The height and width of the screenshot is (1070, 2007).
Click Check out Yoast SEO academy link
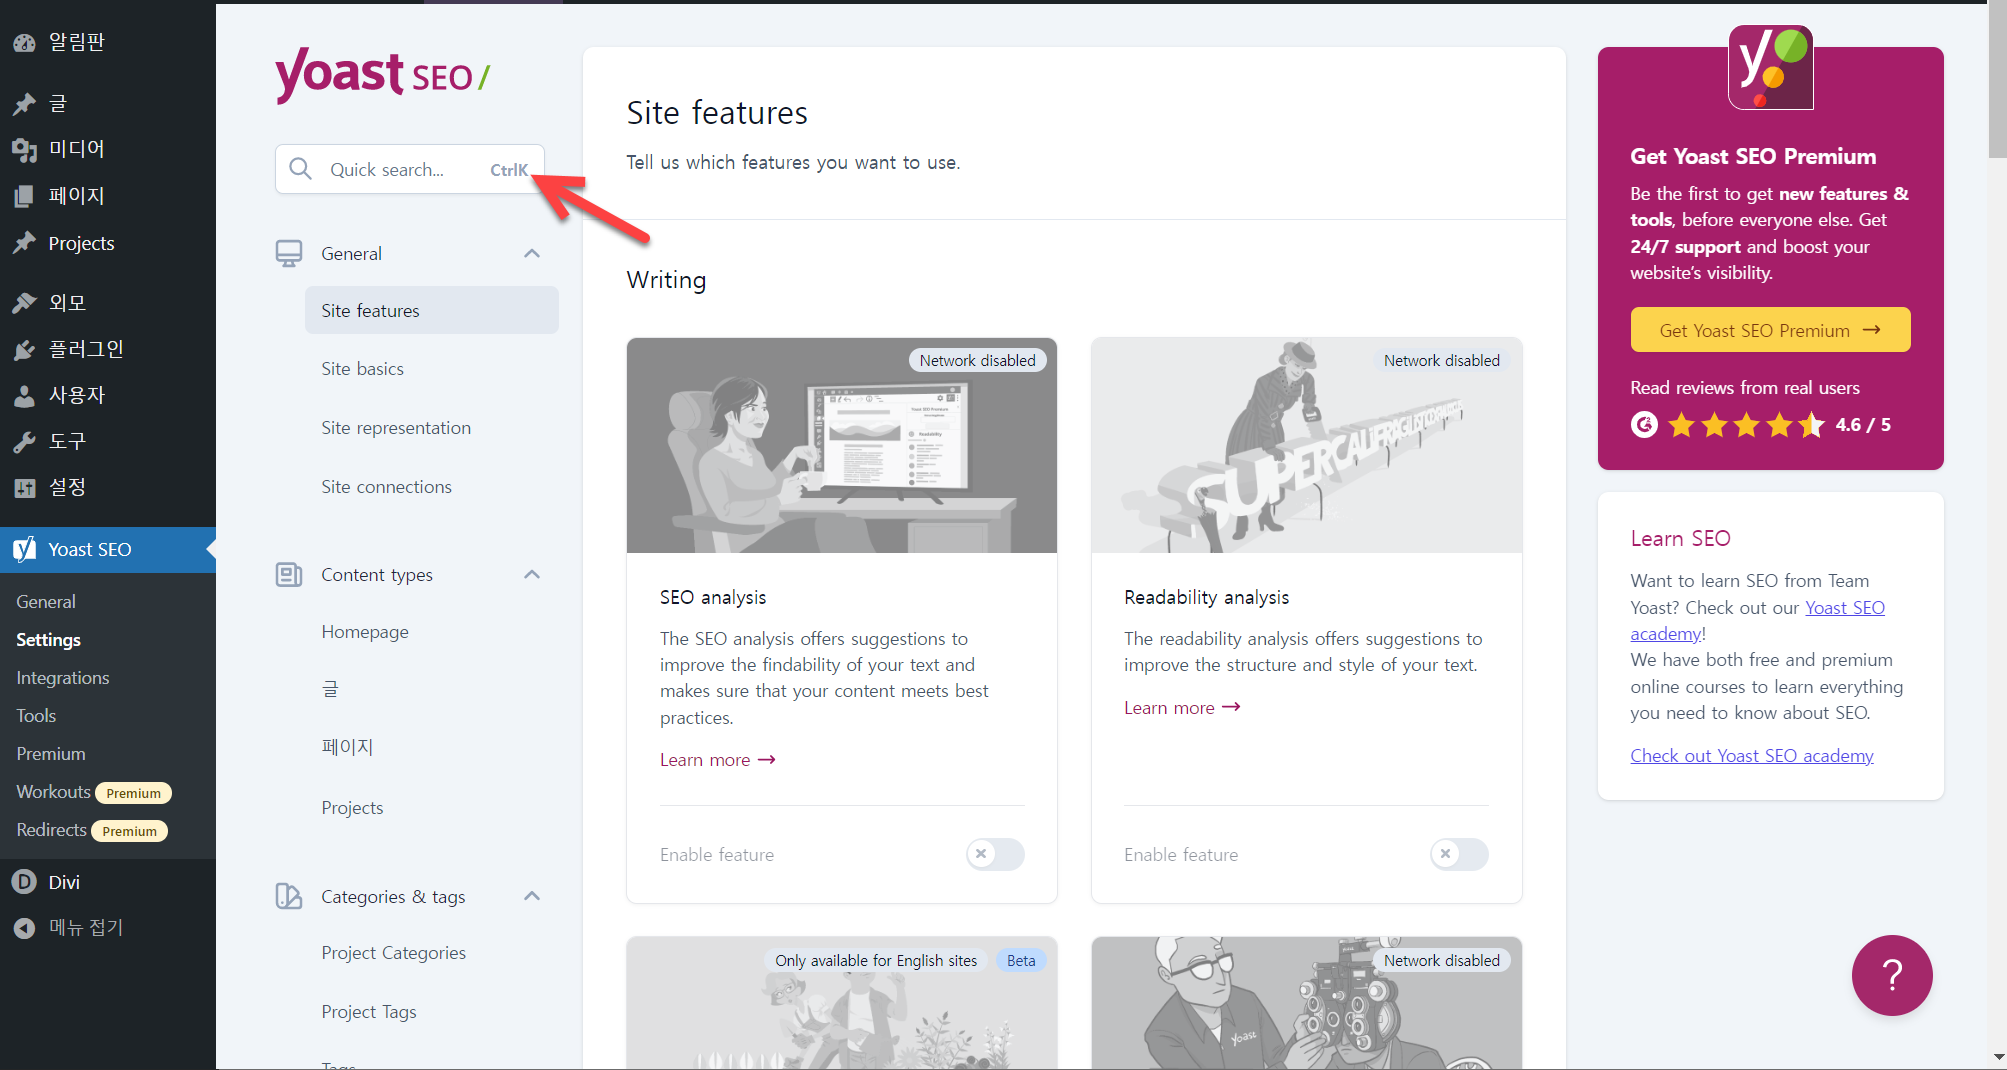click(1751, 756)
